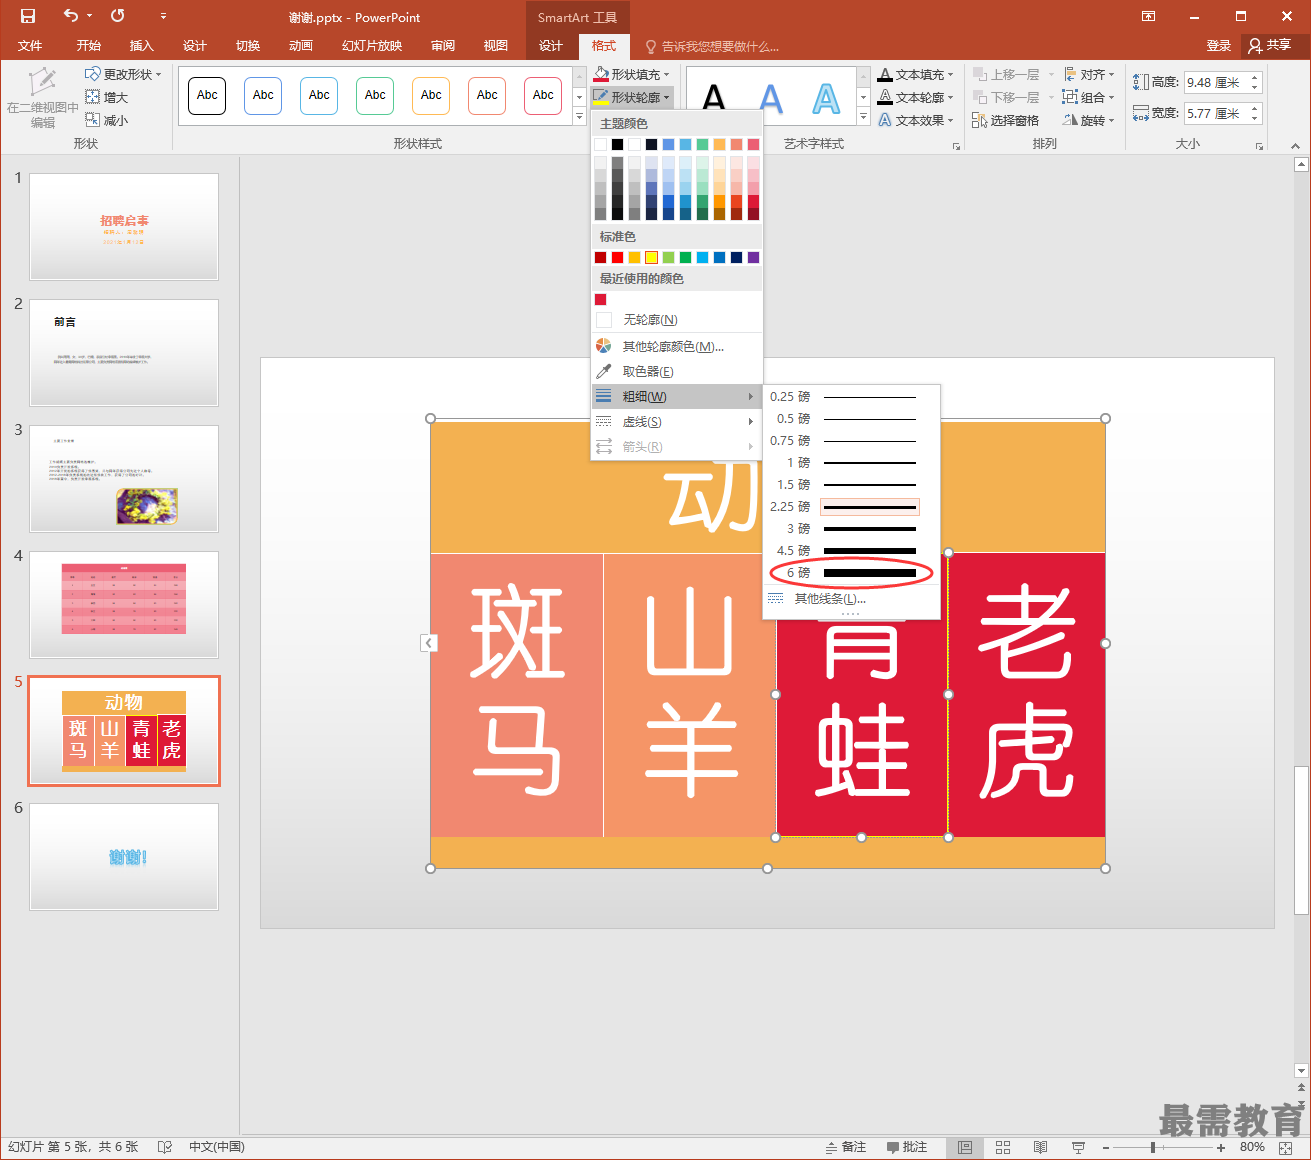The width and height of the screenshot is (1311, 1160).
Task: Switch to the 审阅 review tab
Action: [x=443, y=46]
